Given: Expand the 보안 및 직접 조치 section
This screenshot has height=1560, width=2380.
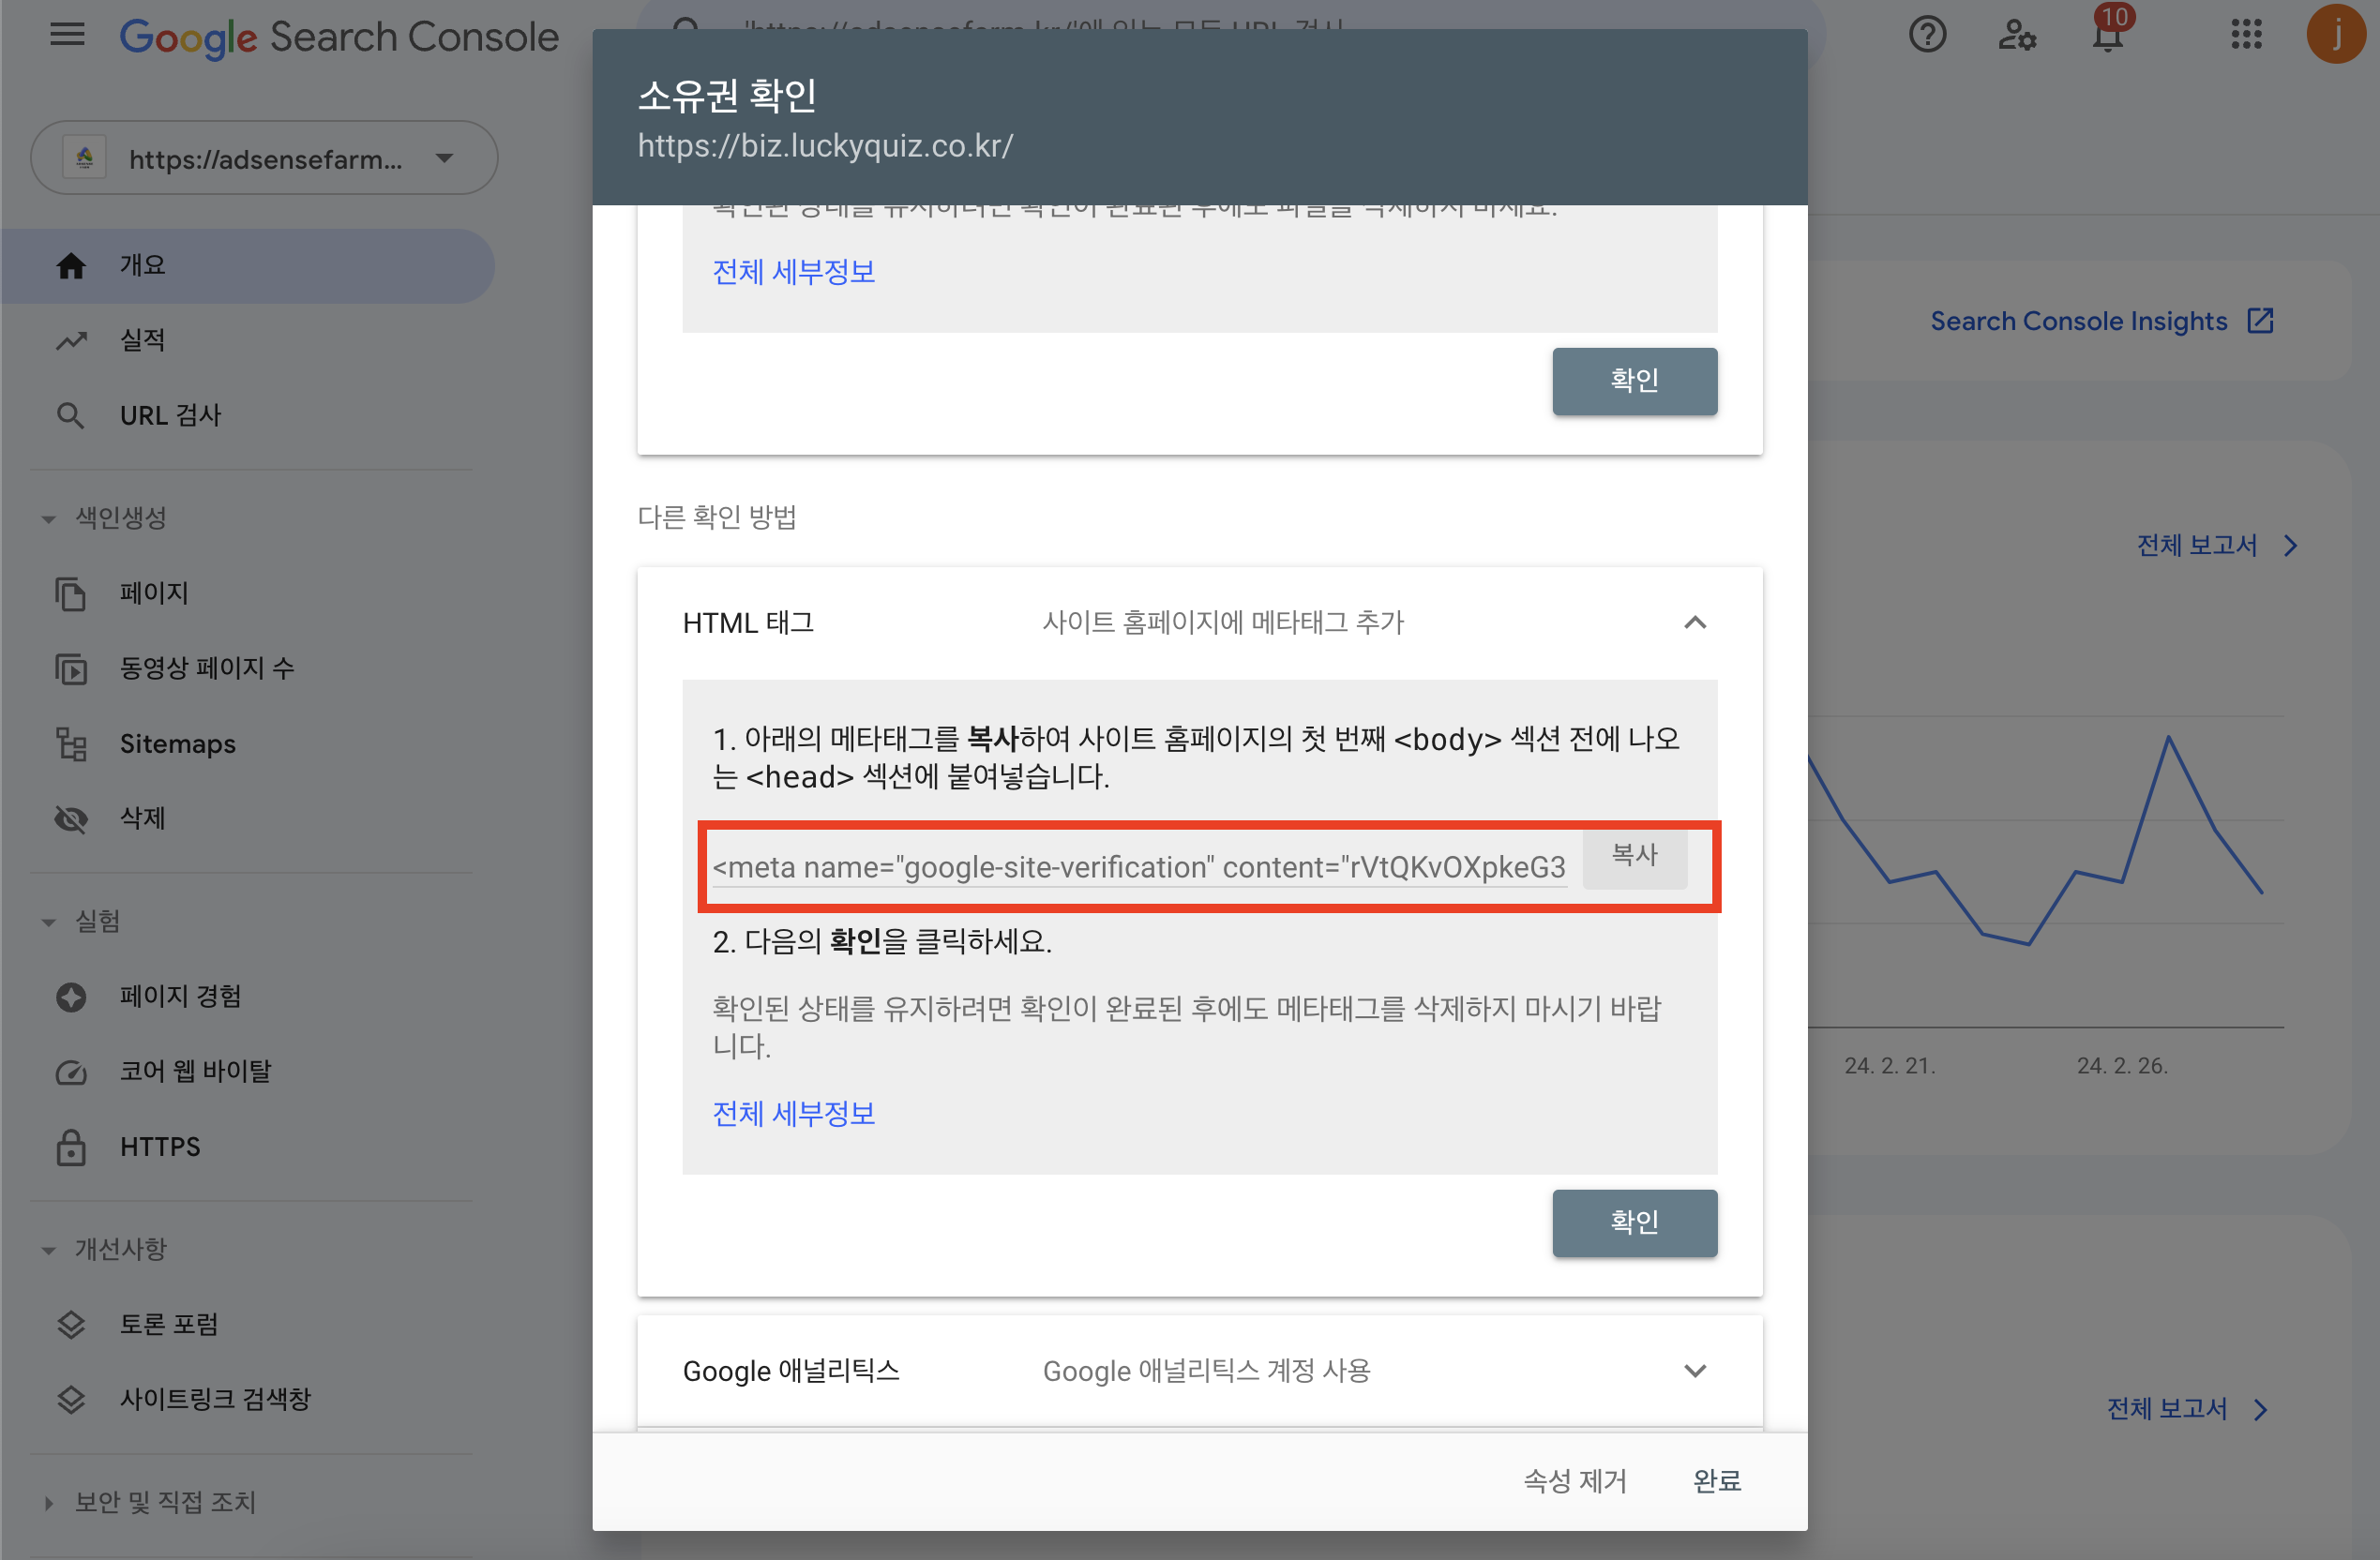Looking at the screenshot, I should click(49, 1503).
